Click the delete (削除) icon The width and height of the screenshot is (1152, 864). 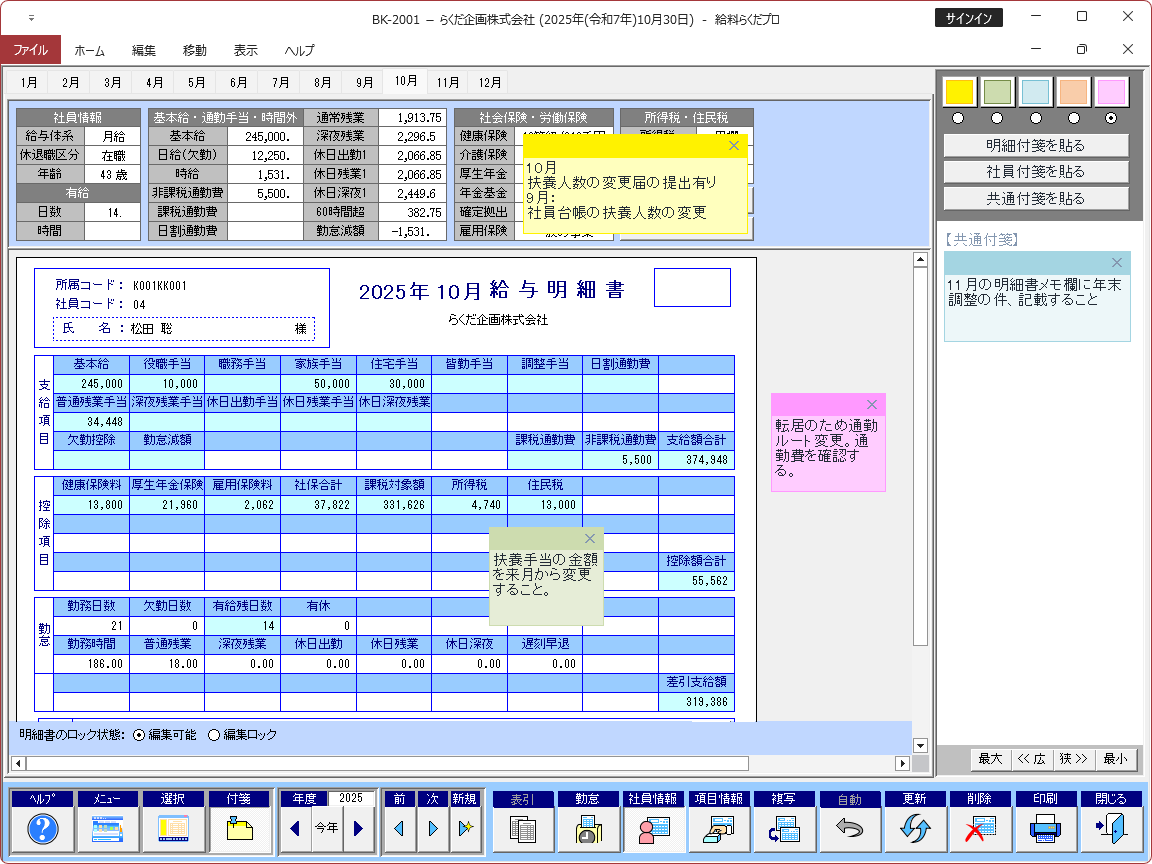pyautogui.click(x=979, y=829)
